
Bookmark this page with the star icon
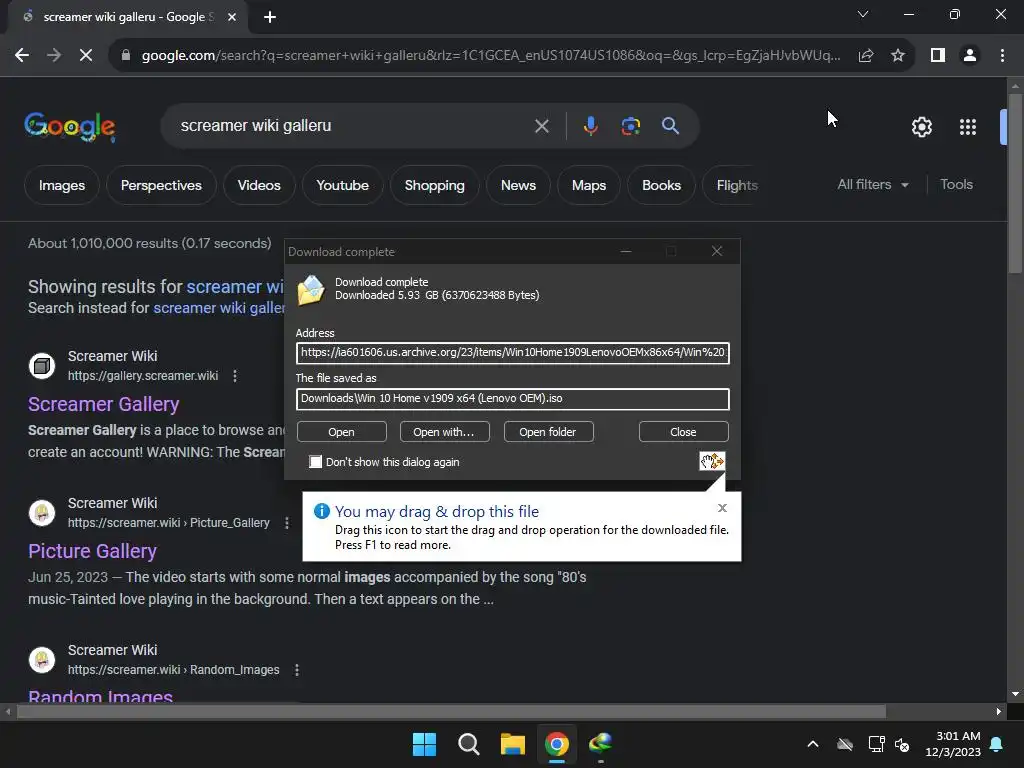[x=898, y=56]
